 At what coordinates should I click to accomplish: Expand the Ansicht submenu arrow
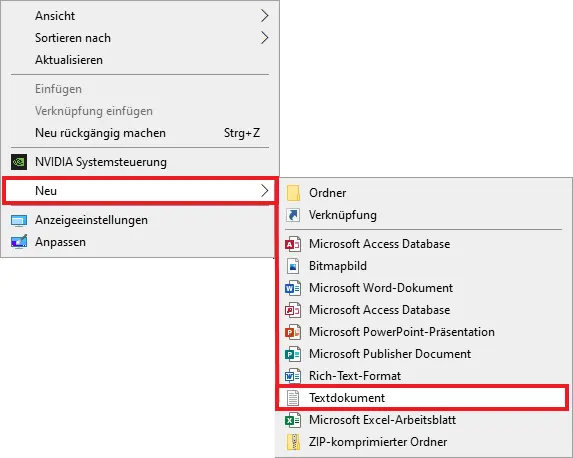[x=265, y=16]
